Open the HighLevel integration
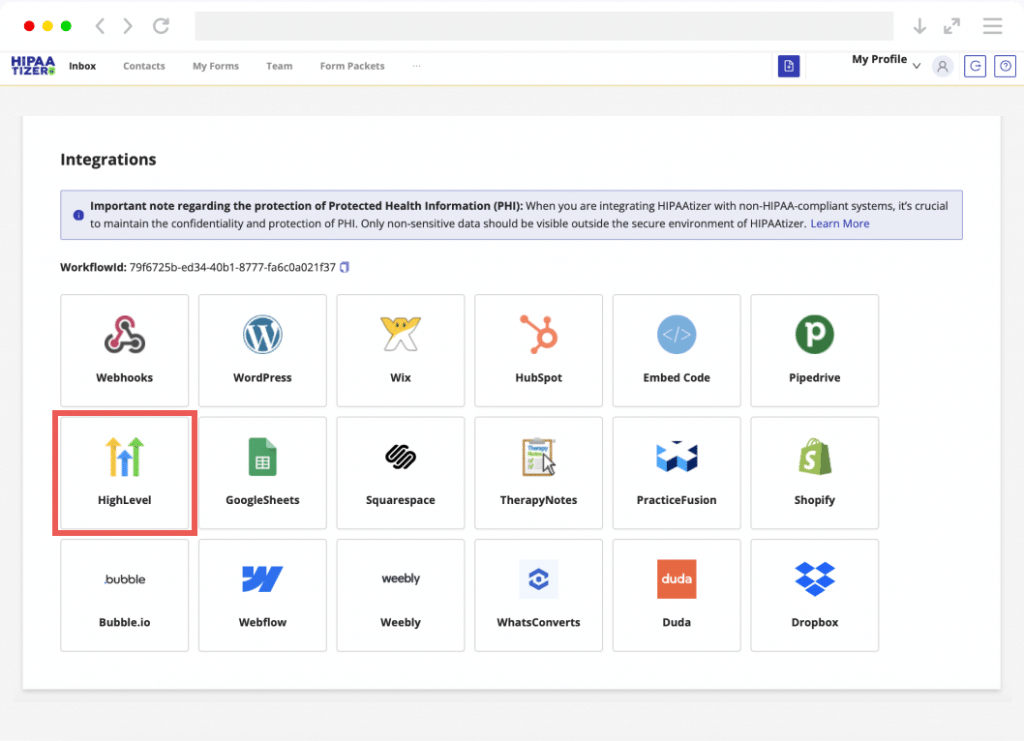Viewport: 1024px width, 741px height. pos(124,472)
